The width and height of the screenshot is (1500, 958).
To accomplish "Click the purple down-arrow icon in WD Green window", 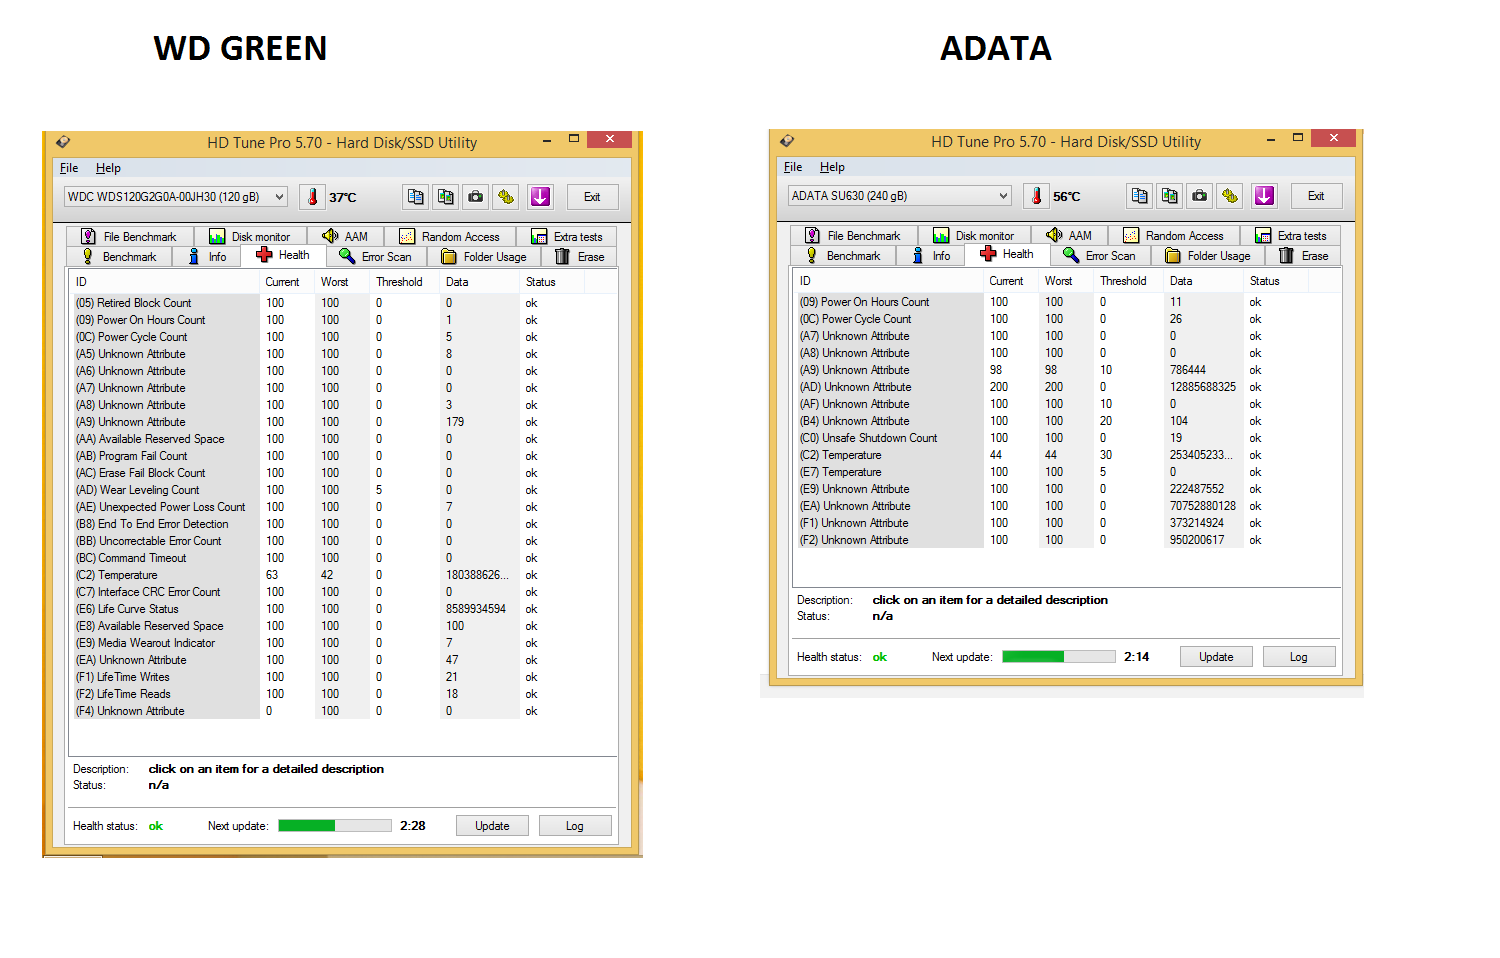I will (540, 197).
